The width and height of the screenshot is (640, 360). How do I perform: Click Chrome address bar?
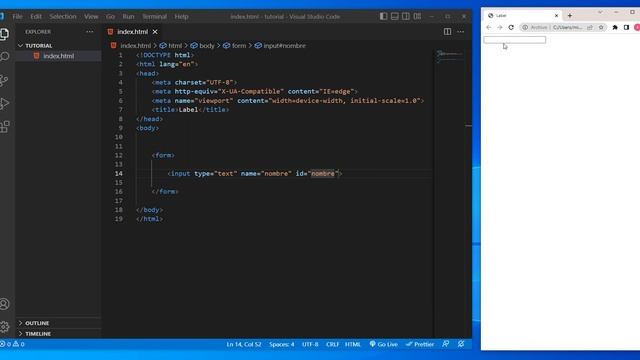(562, 27)
